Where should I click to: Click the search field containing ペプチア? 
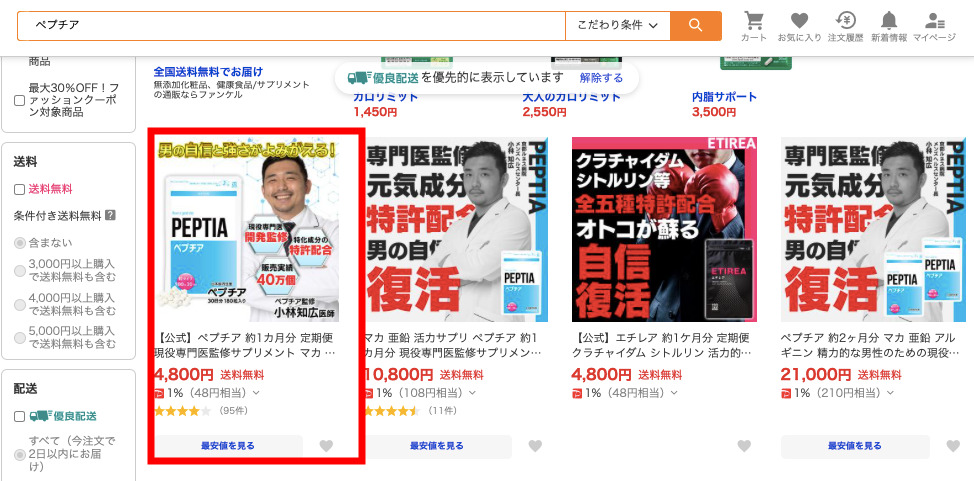(x=290, y=25)
